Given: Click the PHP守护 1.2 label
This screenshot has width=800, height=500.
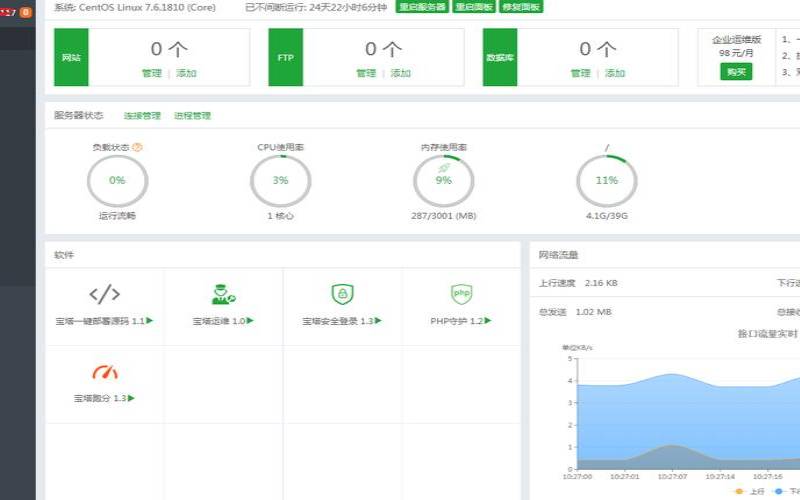Looking at the screenshot, I should 461,321.
